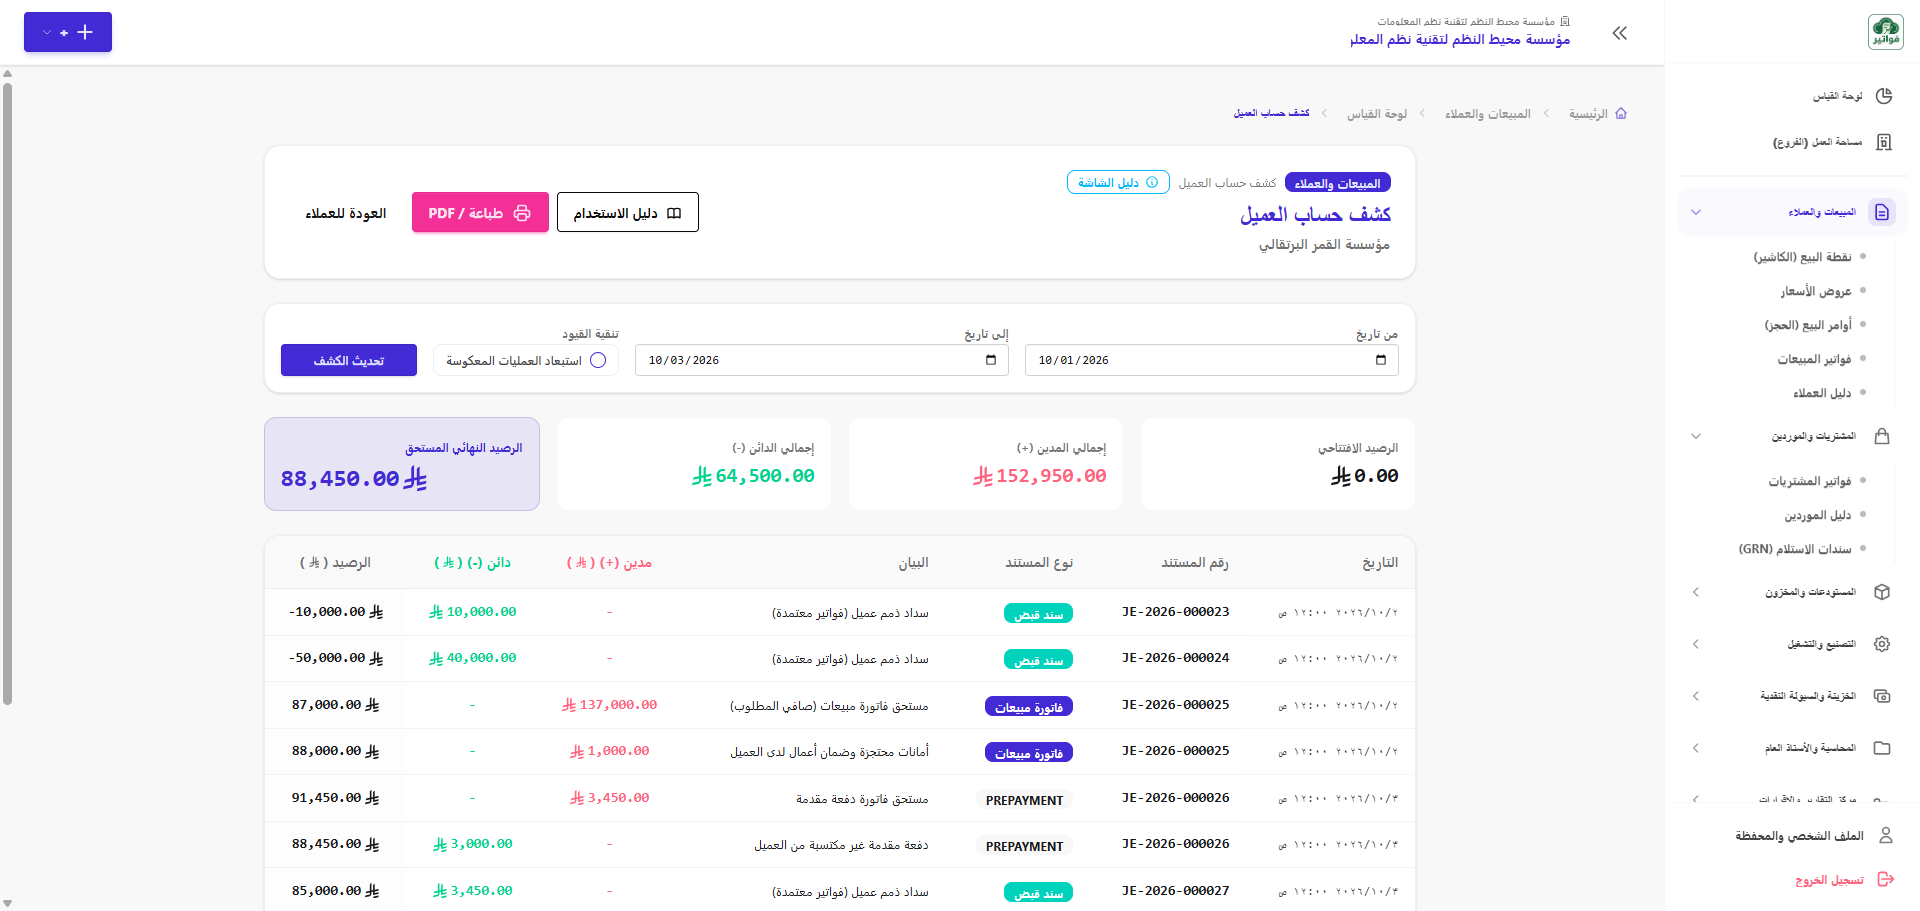Click the sales and customers breadcrumb link
This screenshot has height=911, width=1920.
1488,114
